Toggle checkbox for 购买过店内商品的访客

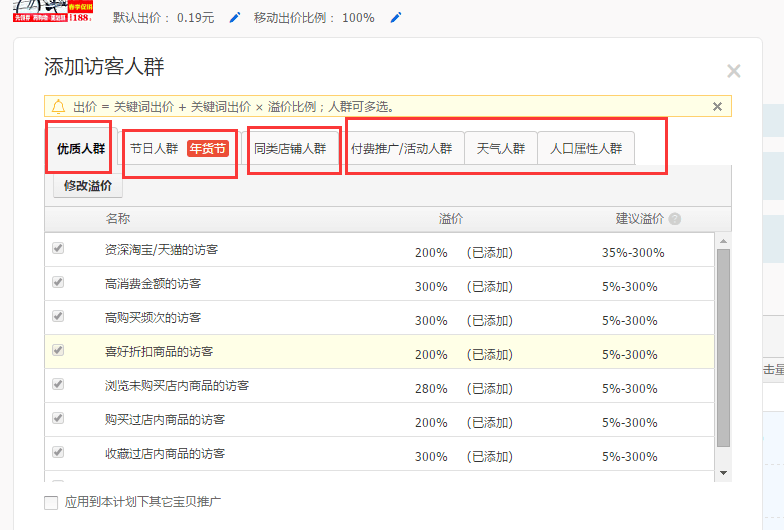point(58,418)
